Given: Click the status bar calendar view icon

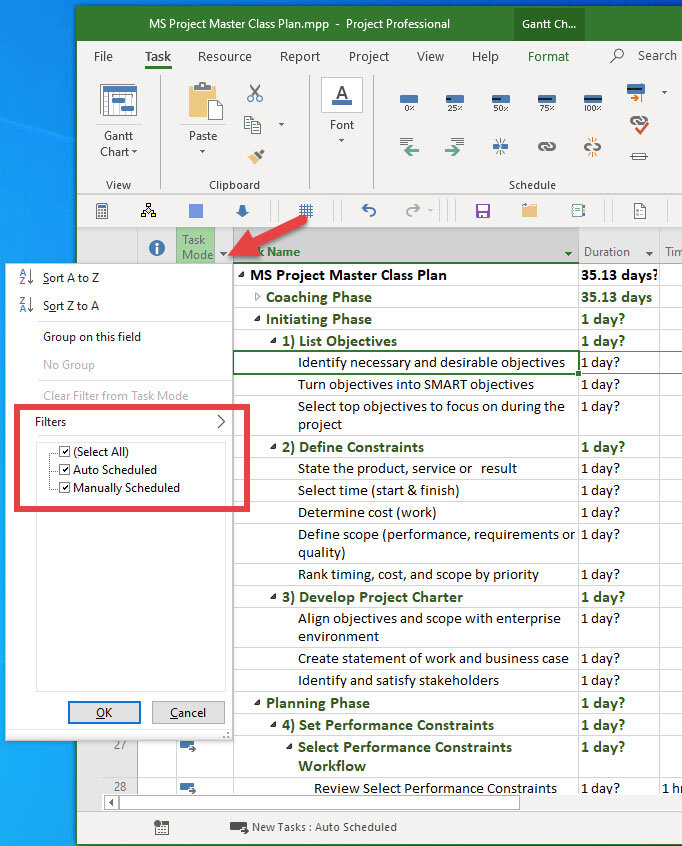Looking at the screenshot, I should coord(161,827).
